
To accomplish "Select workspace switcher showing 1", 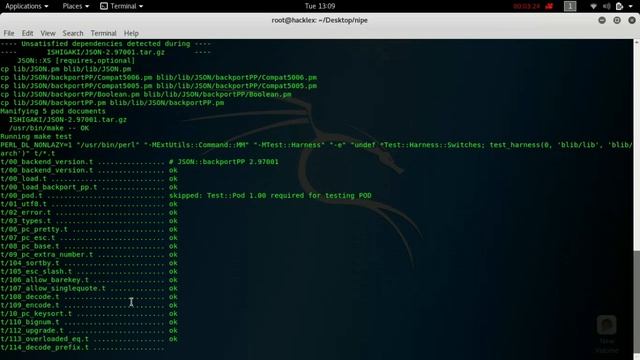I will pos(570,6).
